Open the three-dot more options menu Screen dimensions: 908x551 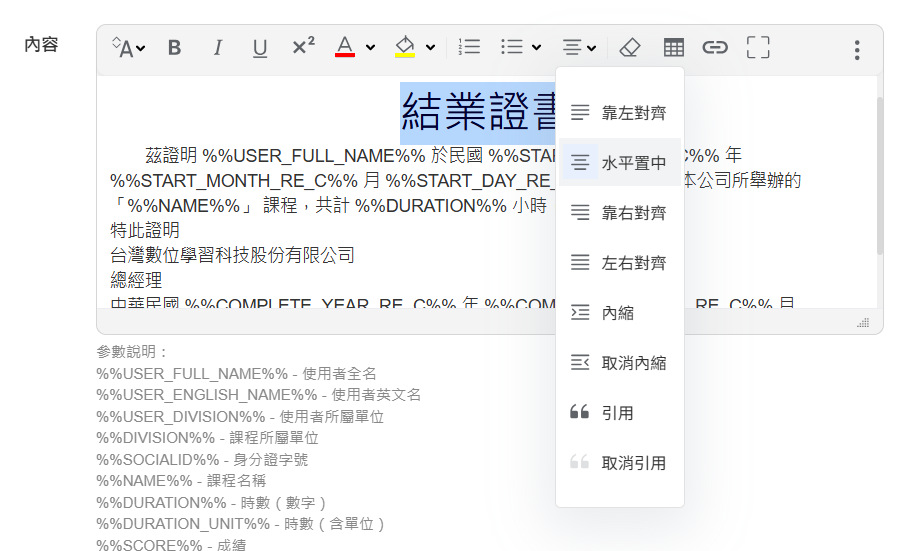pyautogui.click(x=856, y=50)
